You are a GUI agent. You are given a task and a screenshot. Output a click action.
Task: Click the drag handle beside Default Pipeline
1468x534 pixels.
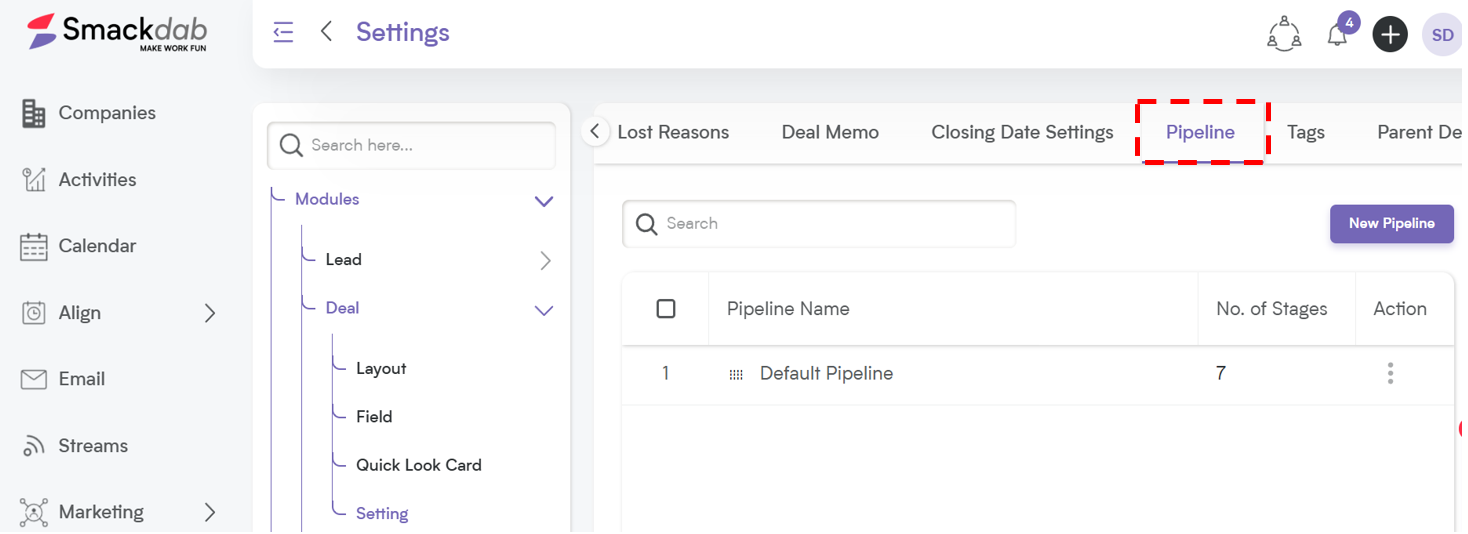click(736, 375)
